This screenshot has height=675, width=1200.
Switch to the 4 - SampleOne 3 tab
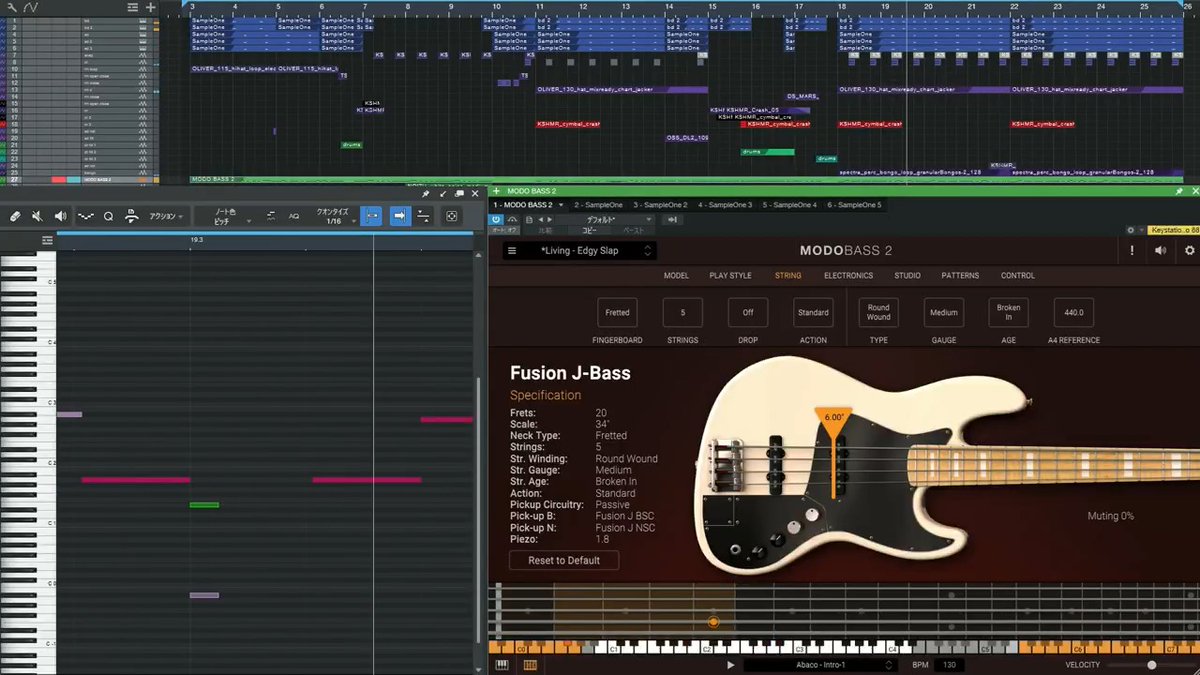[x=725, y=205]
